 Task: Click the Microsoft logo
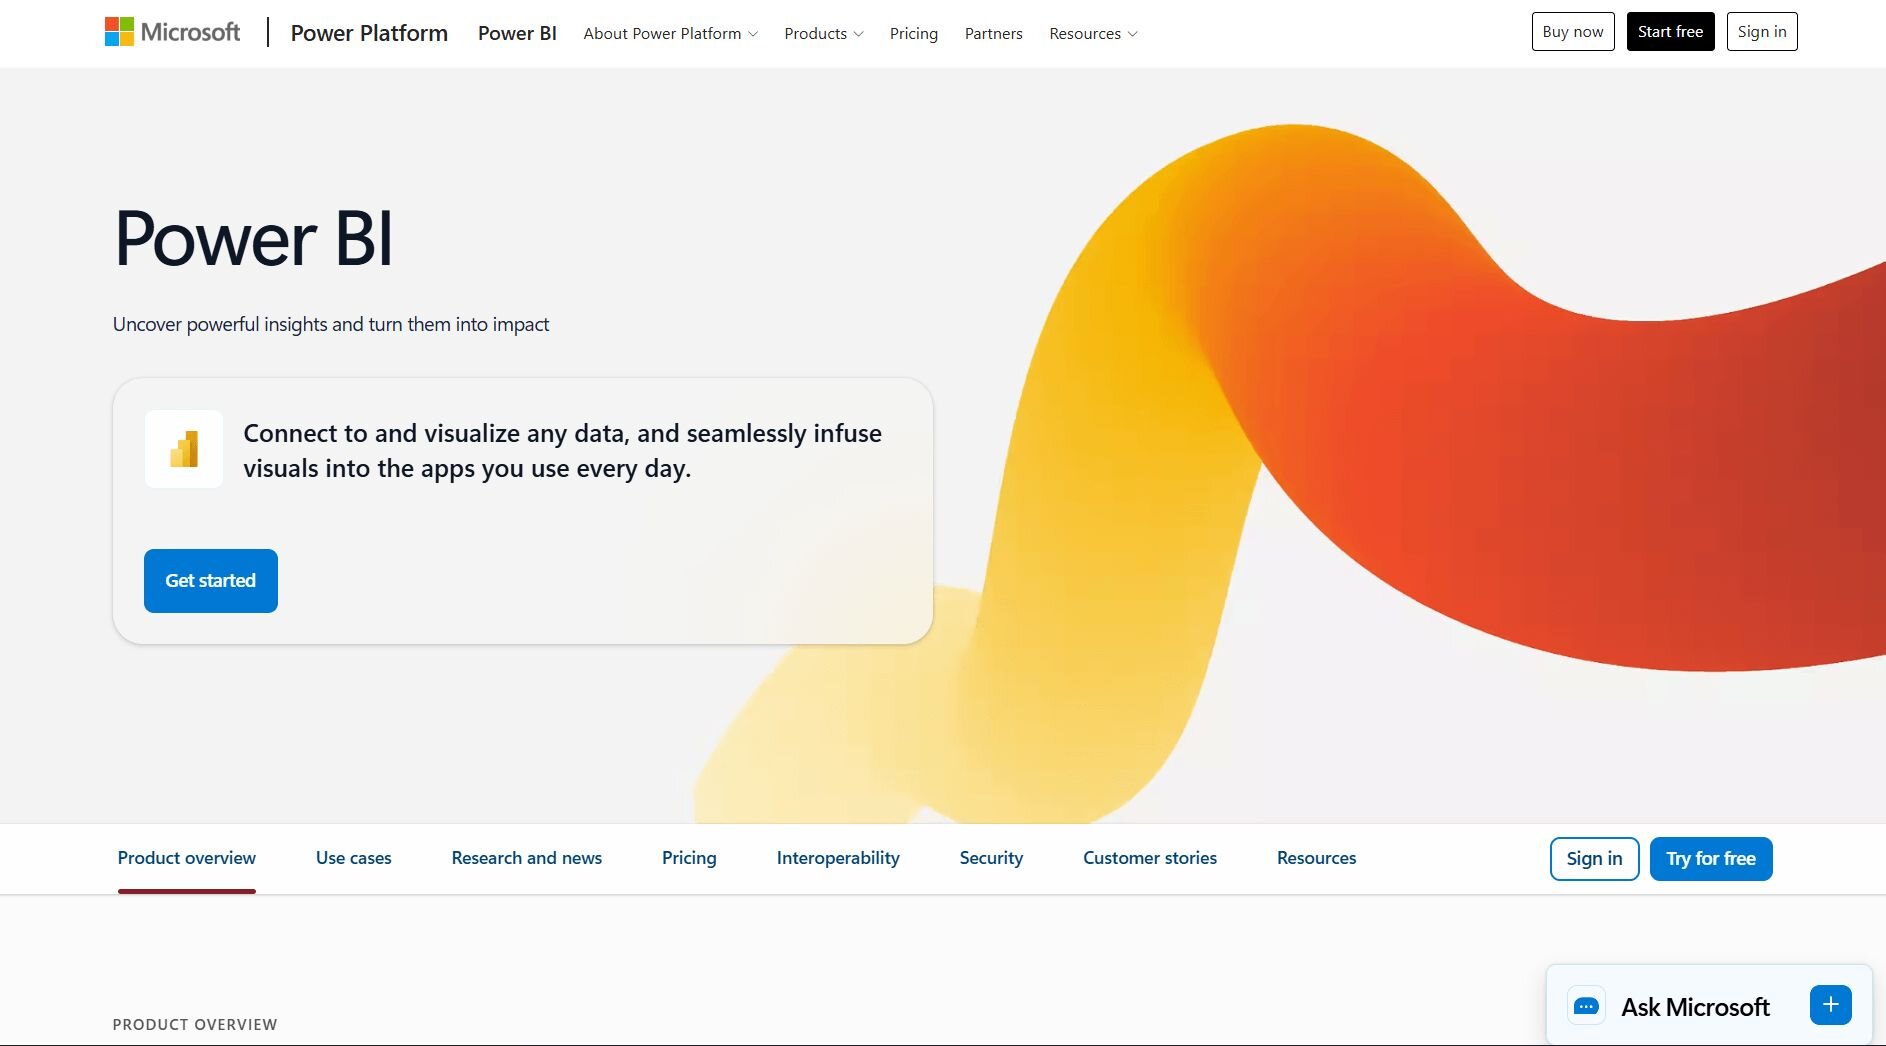coord(172,32)
